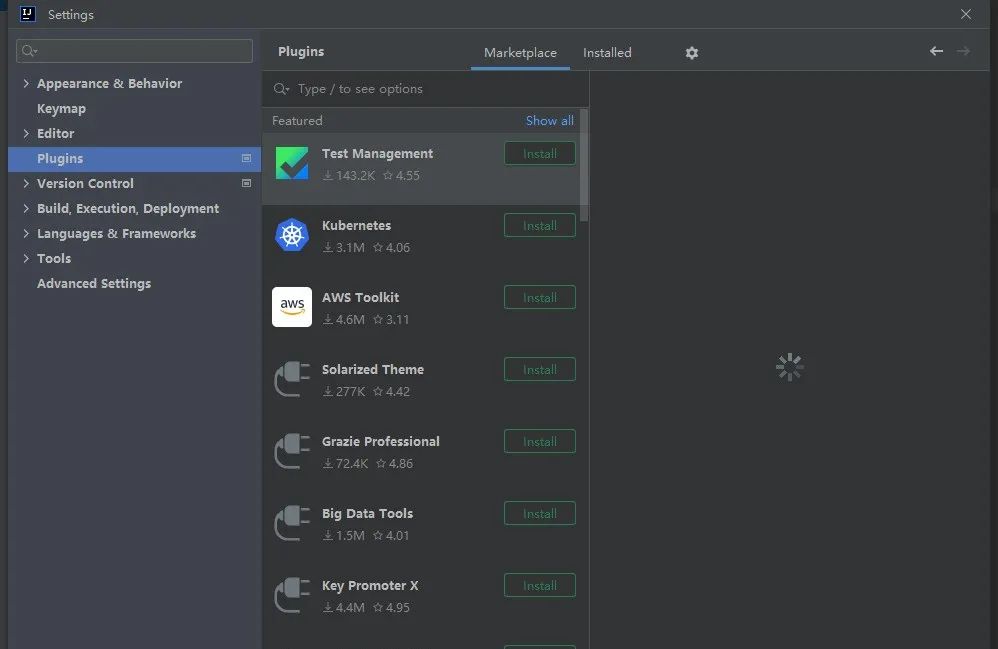This screenshot has height=649, width=998.
Task: Click the Solarized Theme plugin icon
Action: click(x=292, y=379)
